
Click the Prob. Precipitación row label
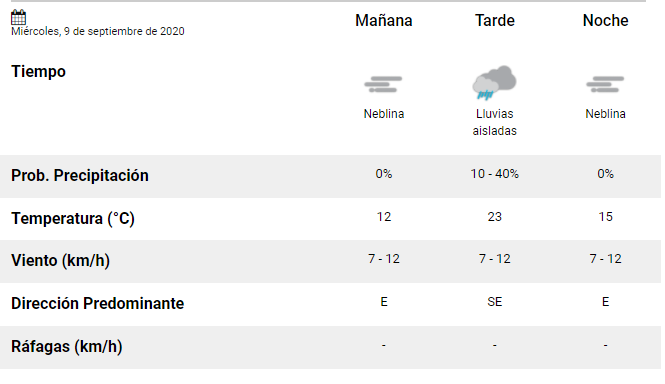pyautogui.click(x=80, y=175)
